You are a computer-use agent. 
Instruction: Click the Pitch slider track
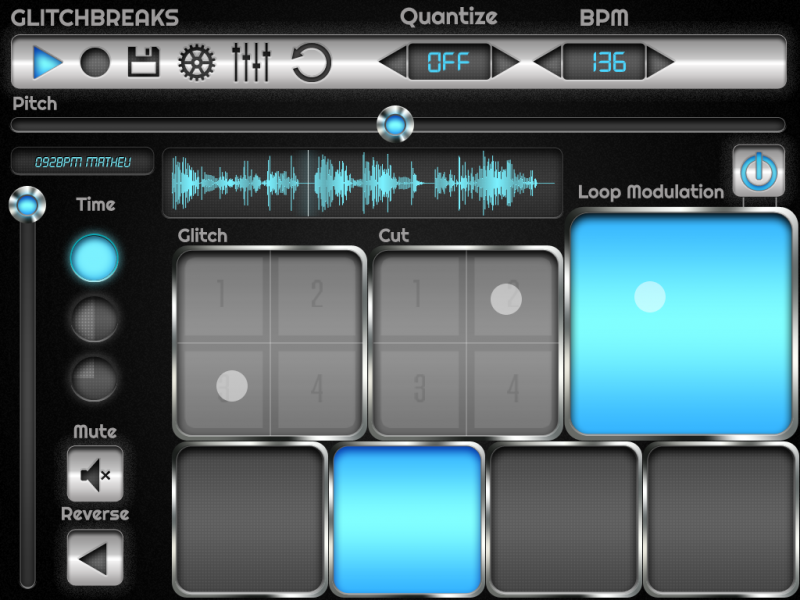pos(398,125)
